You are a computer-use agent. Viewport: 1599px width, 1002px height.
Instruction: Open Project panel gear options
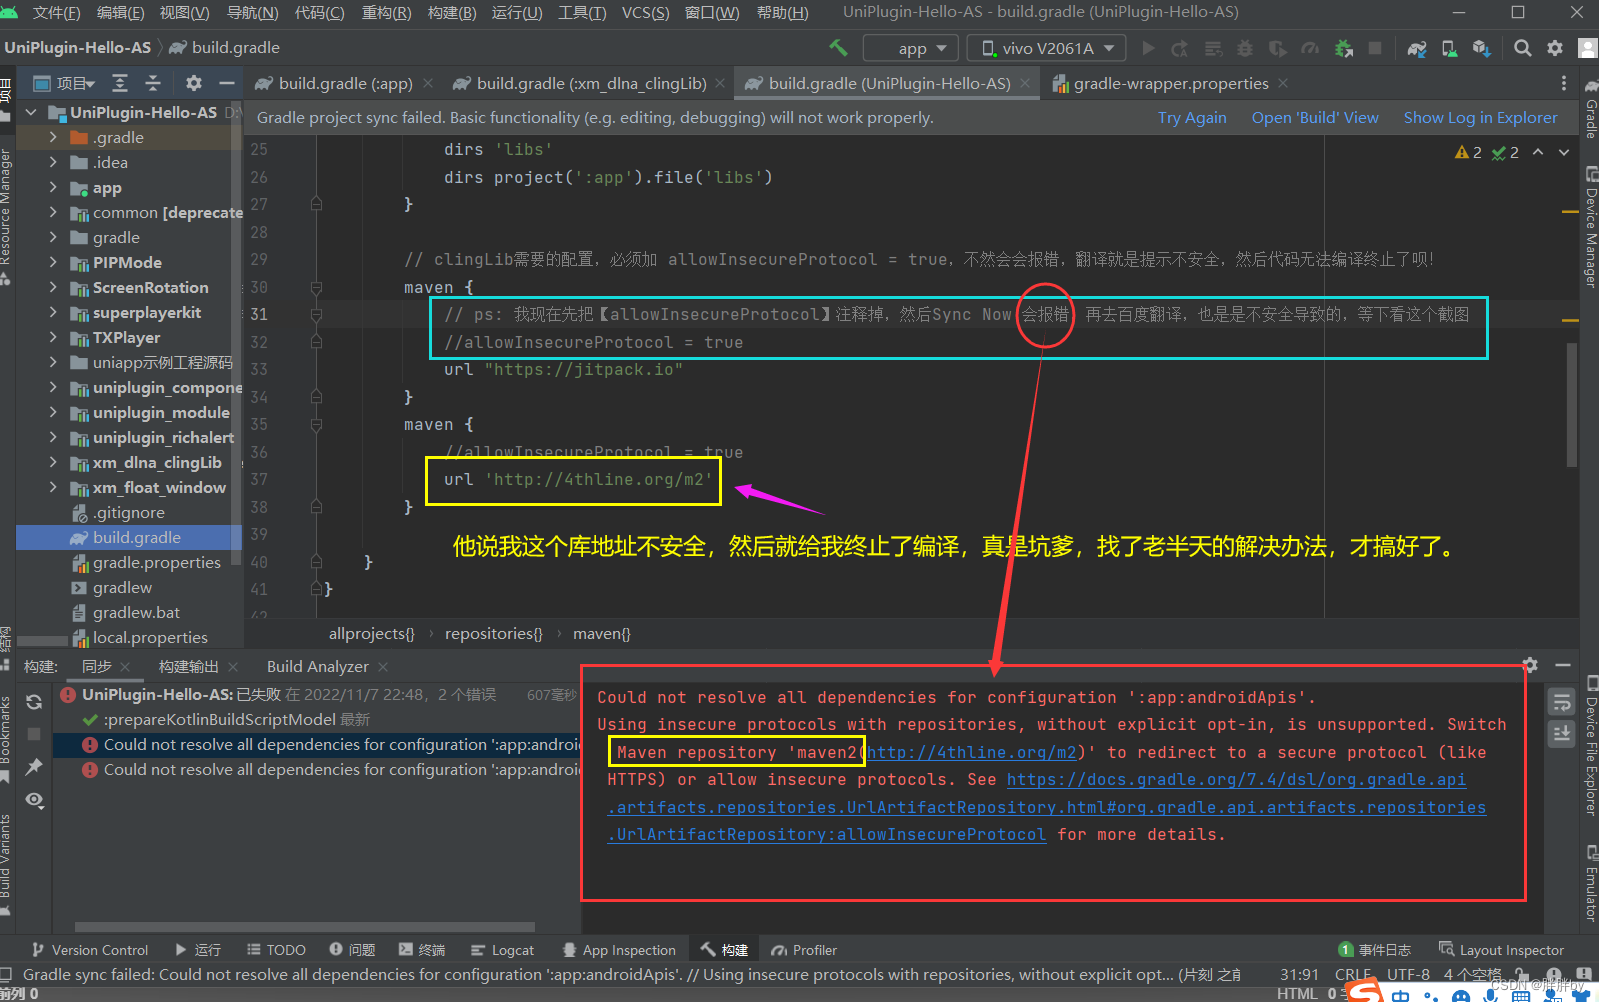[x=194, y=83]
